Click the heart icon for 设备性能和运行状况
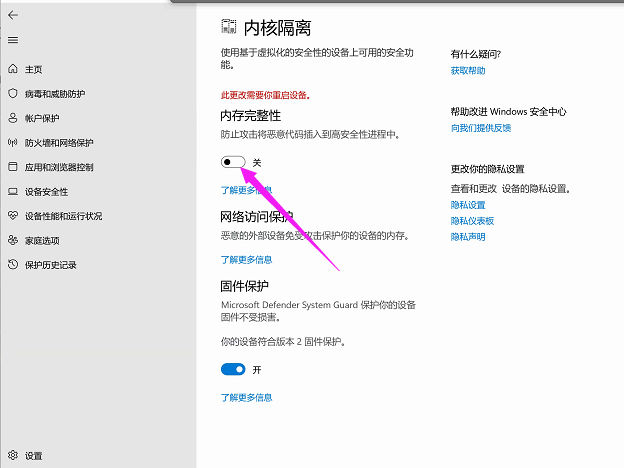Screen dimensions: 624x468 [13, 216]
